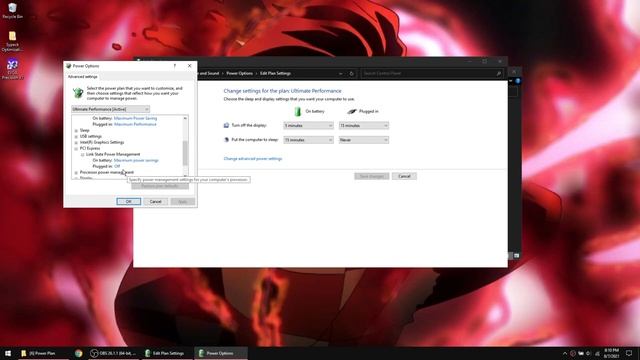Close the Power Options dialog
This screenshot has height=360, width=640.
[189, 66]
